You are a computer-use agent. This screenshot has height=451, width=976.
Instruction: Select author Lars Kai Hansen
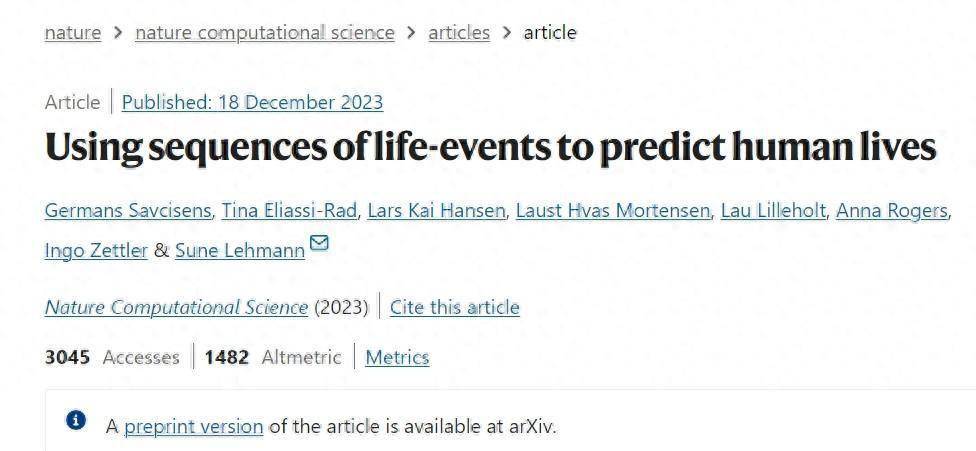(x=438, y=210)
